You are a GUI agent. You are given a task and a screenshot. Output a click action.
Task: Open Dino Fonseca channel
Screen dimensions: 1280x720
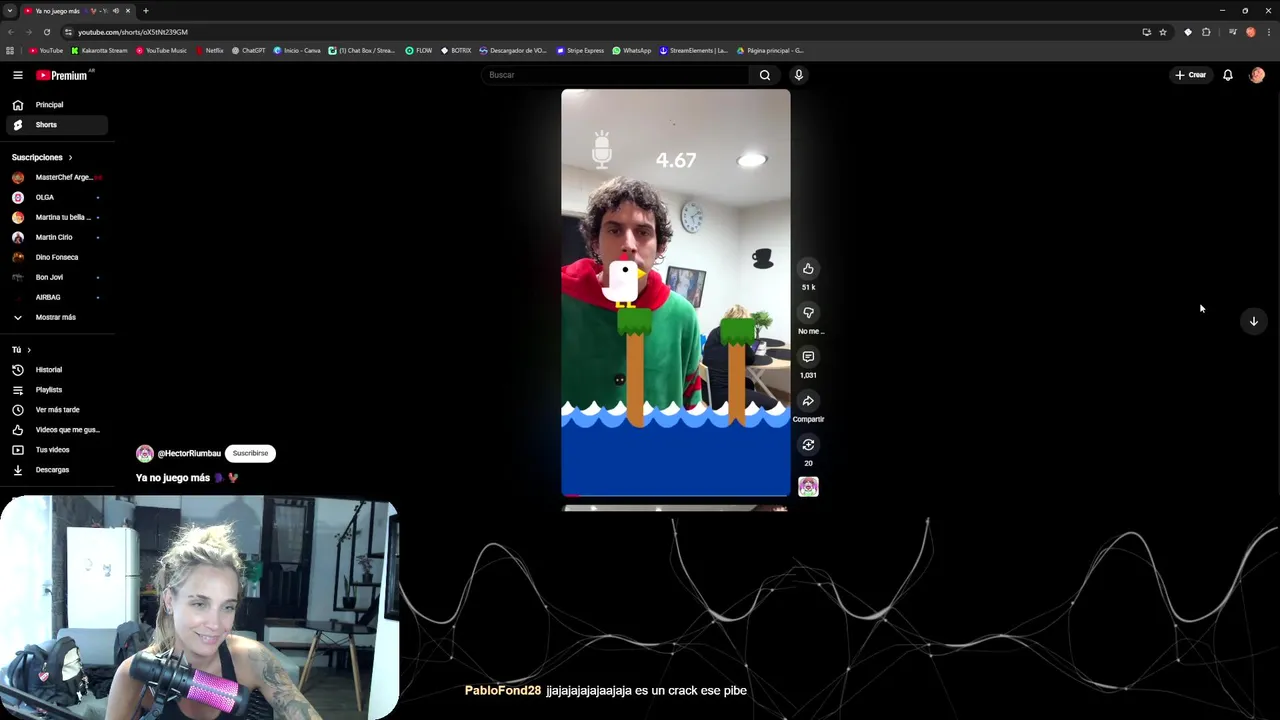click(55, 257)
